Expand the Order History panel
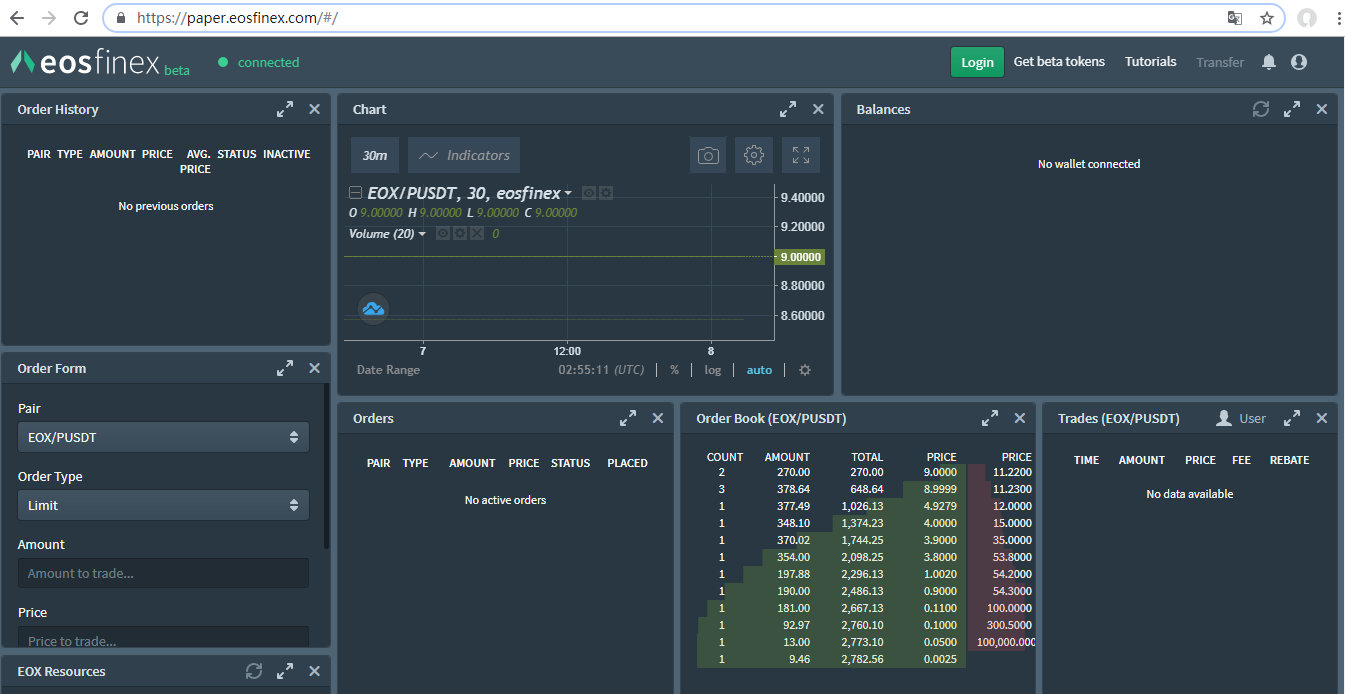 [x=285, y=109]
